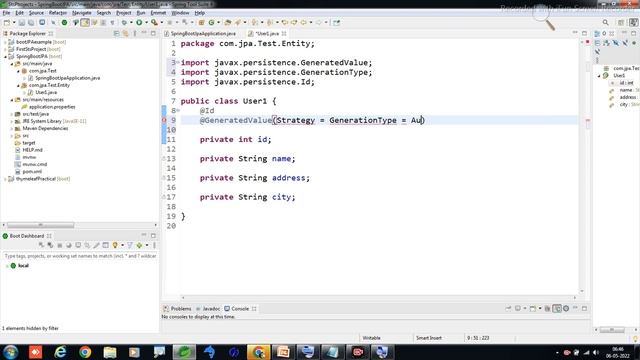Click Boot Dashboard green add target icon
Image resolution: width=640 pixels, height=360 pixels.
[x=139, y=245]
